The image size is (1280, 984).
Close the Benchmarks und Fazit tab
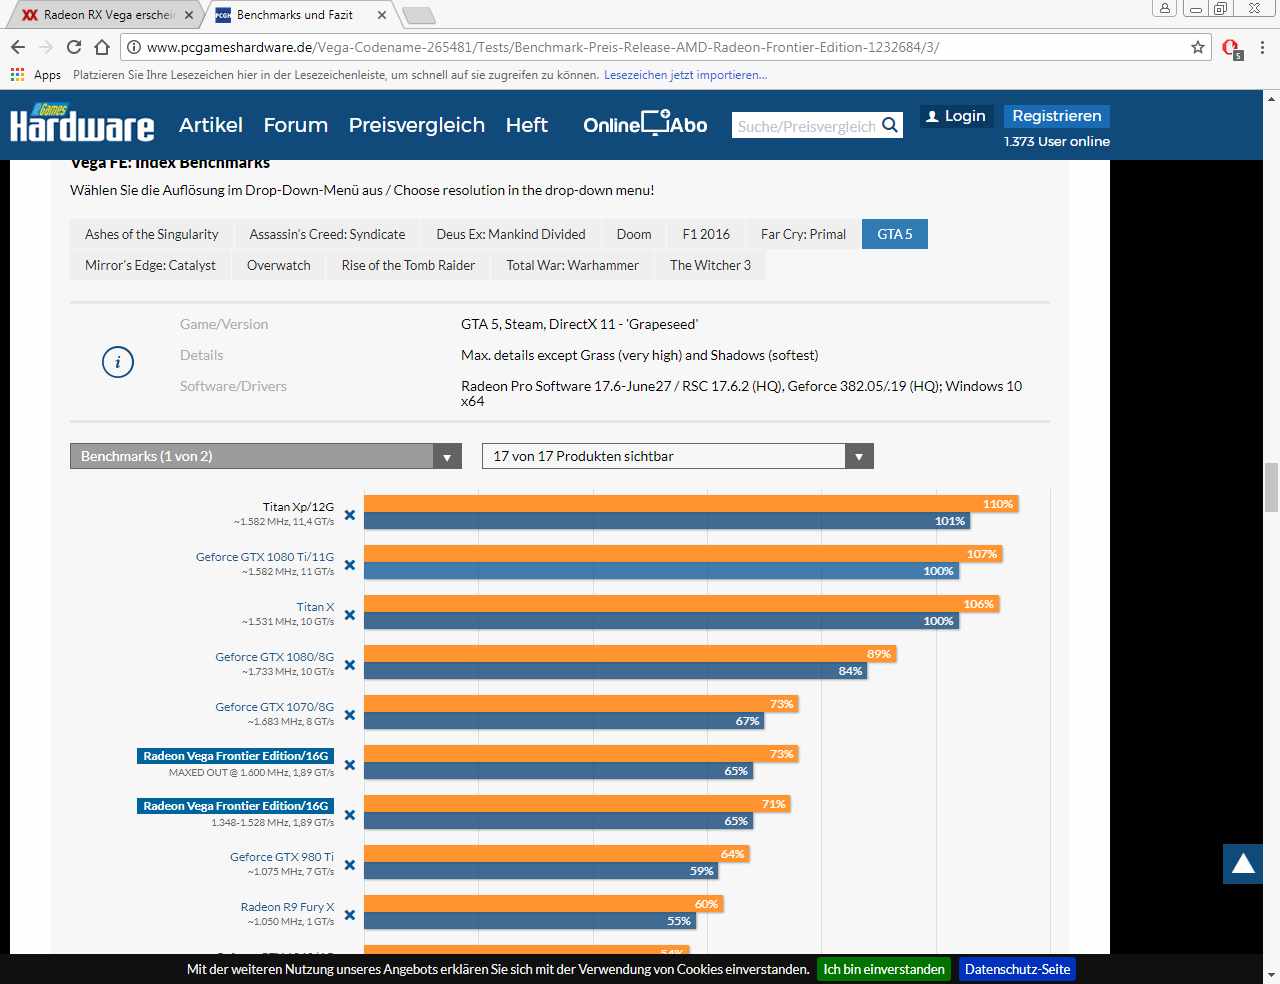382,15
